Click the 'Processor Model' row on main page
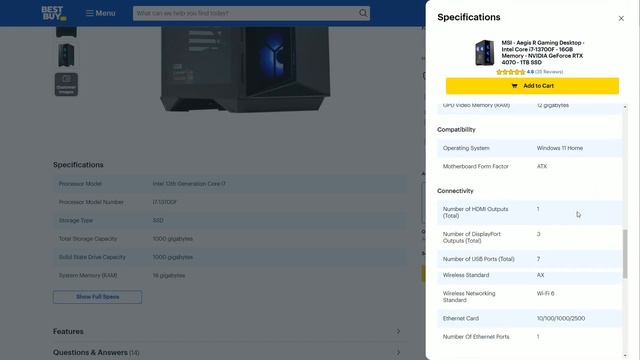 [x=229, y=184]
